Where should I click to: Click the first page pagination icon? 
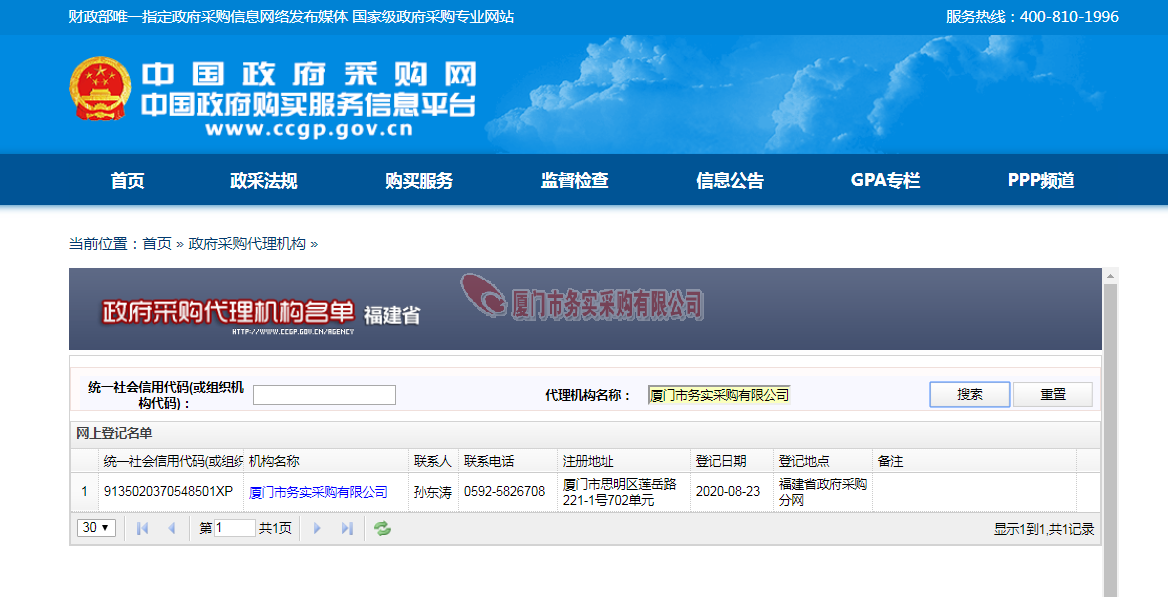point(142,528)
